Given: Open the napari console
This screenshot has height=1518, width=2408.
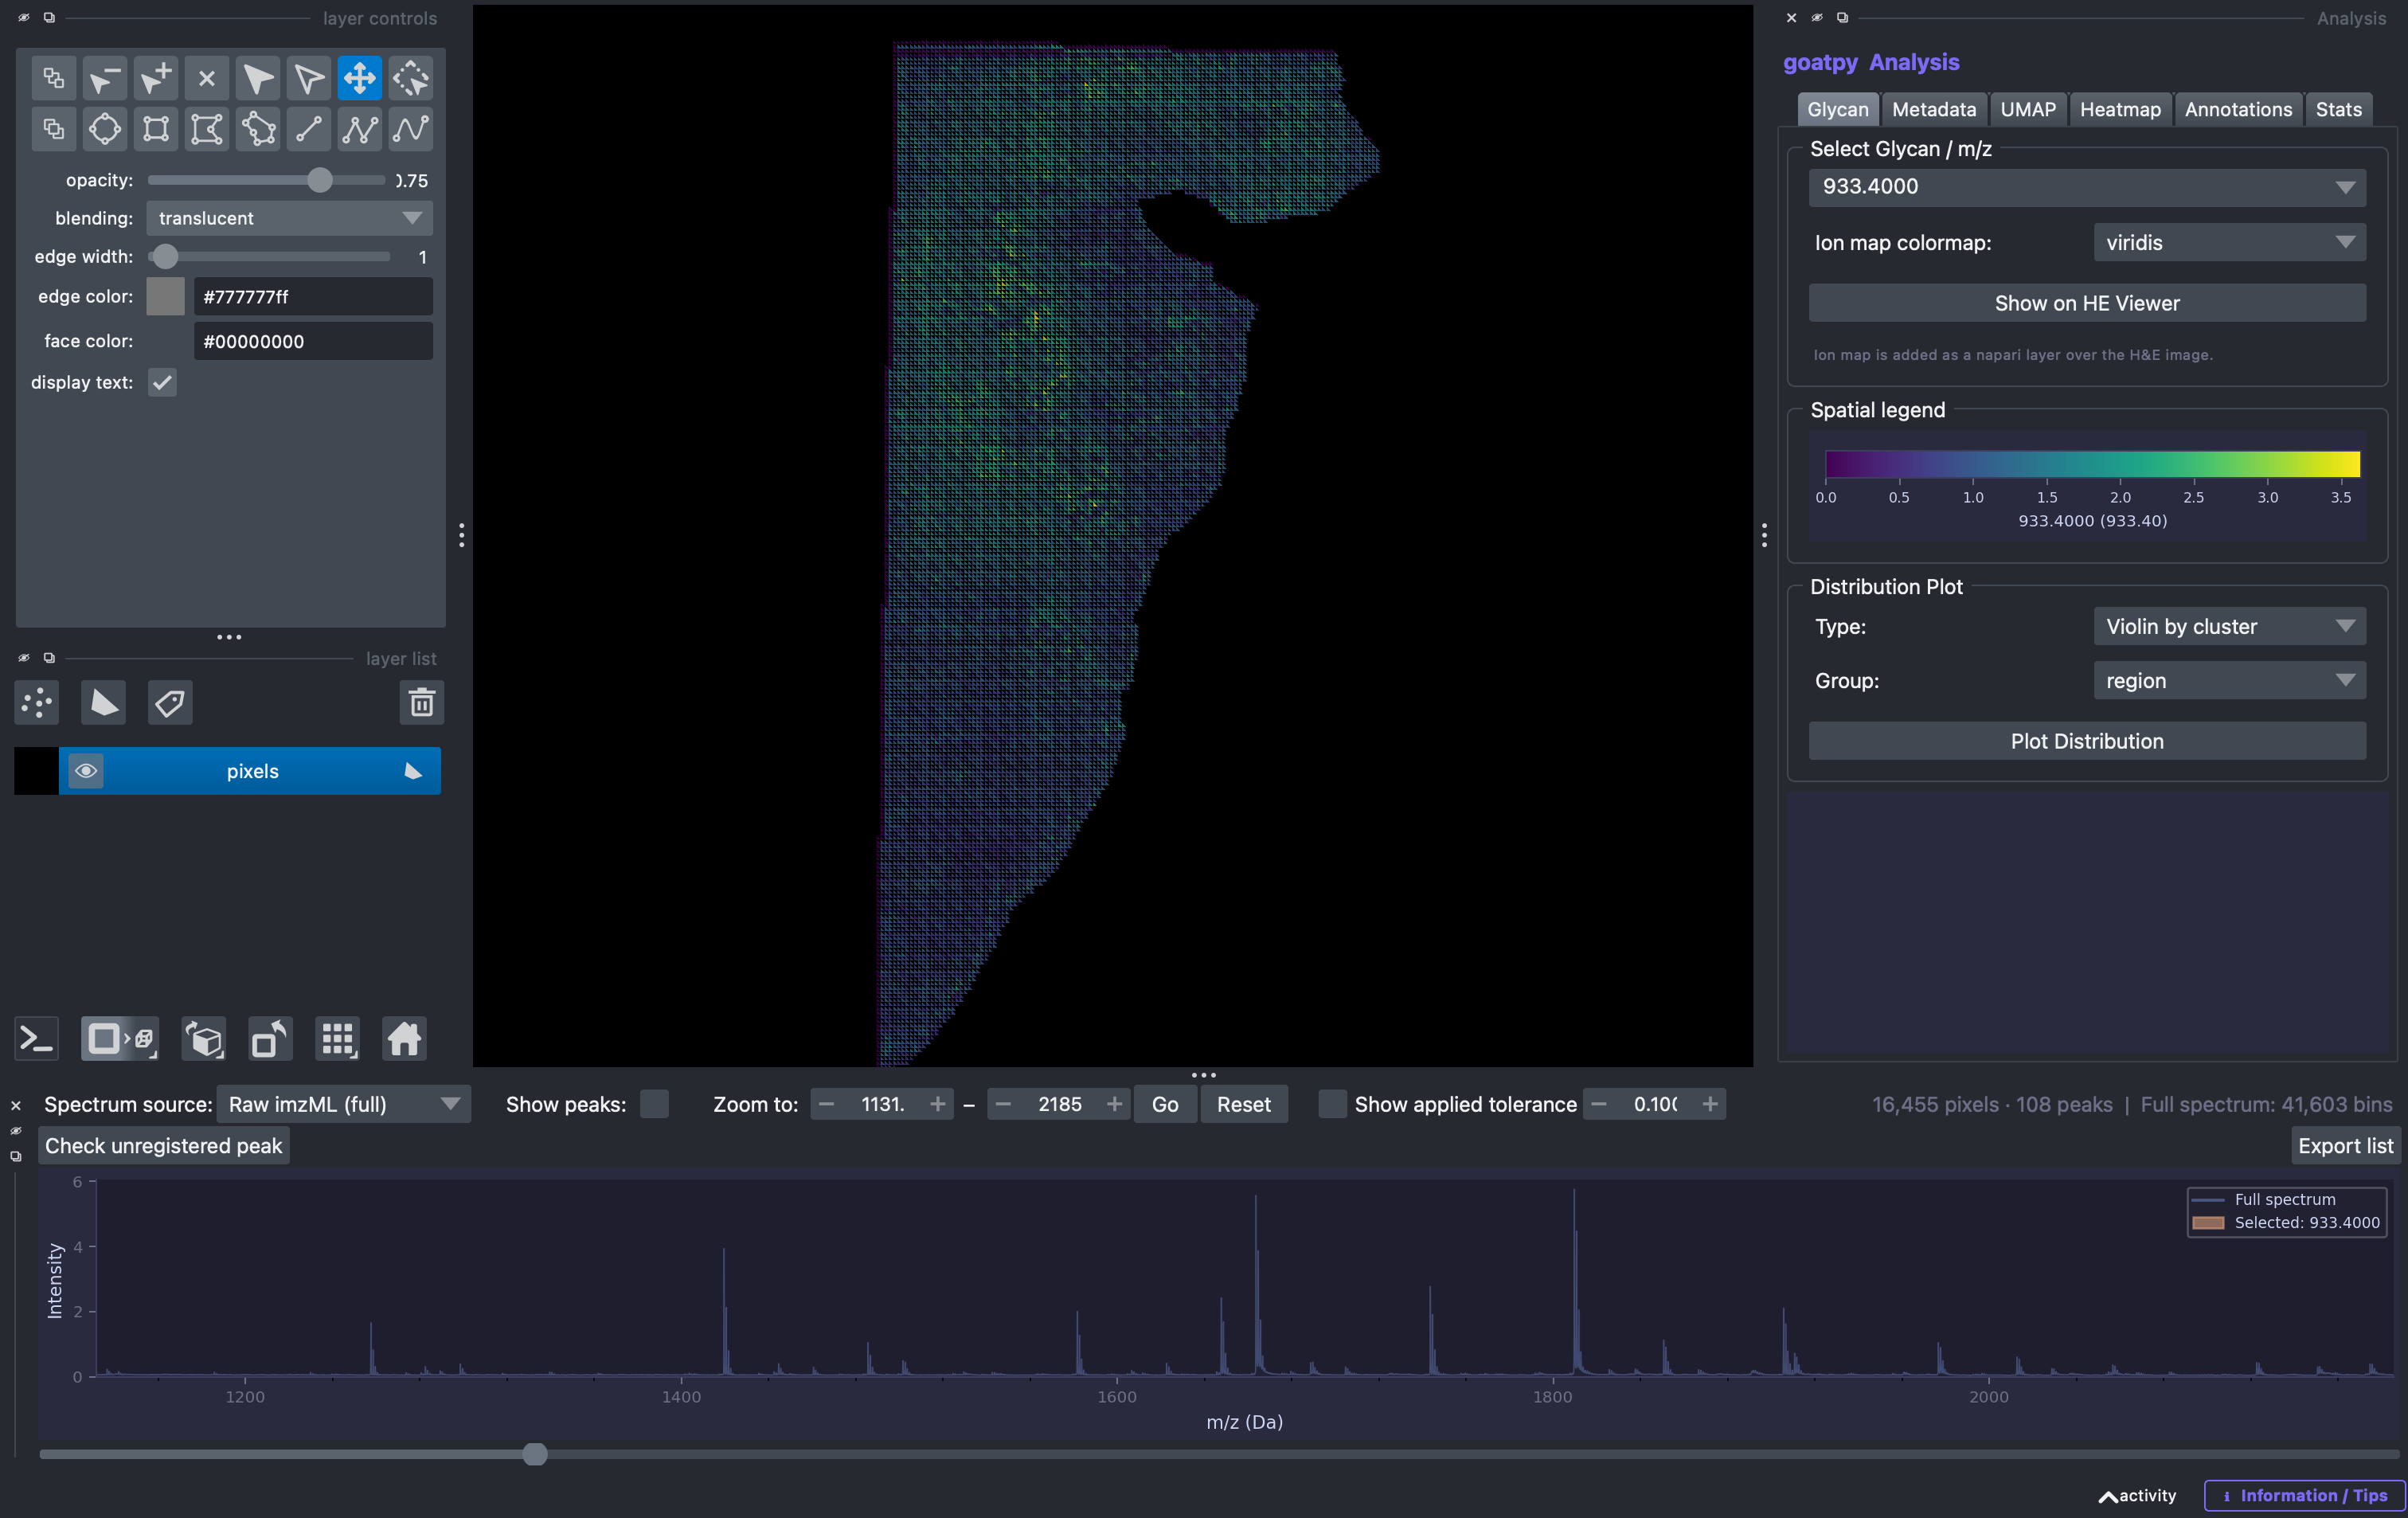Looking at the screenshot, I should (x=37, y=1039).
